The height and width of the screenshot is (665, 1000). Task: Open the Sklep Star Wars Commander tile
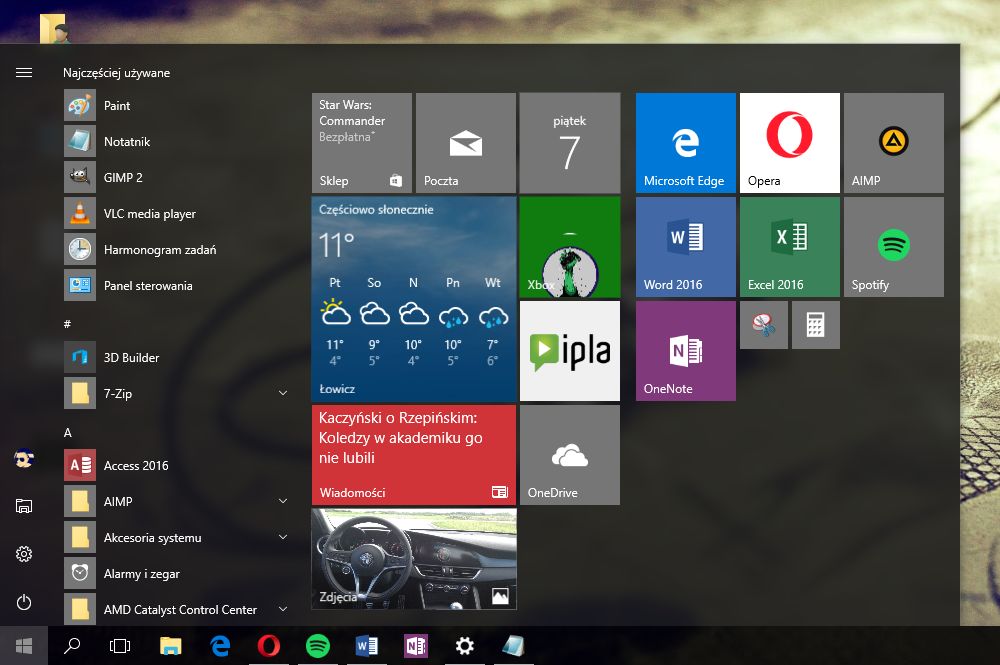pyautogui.click(x=362, y=143)
